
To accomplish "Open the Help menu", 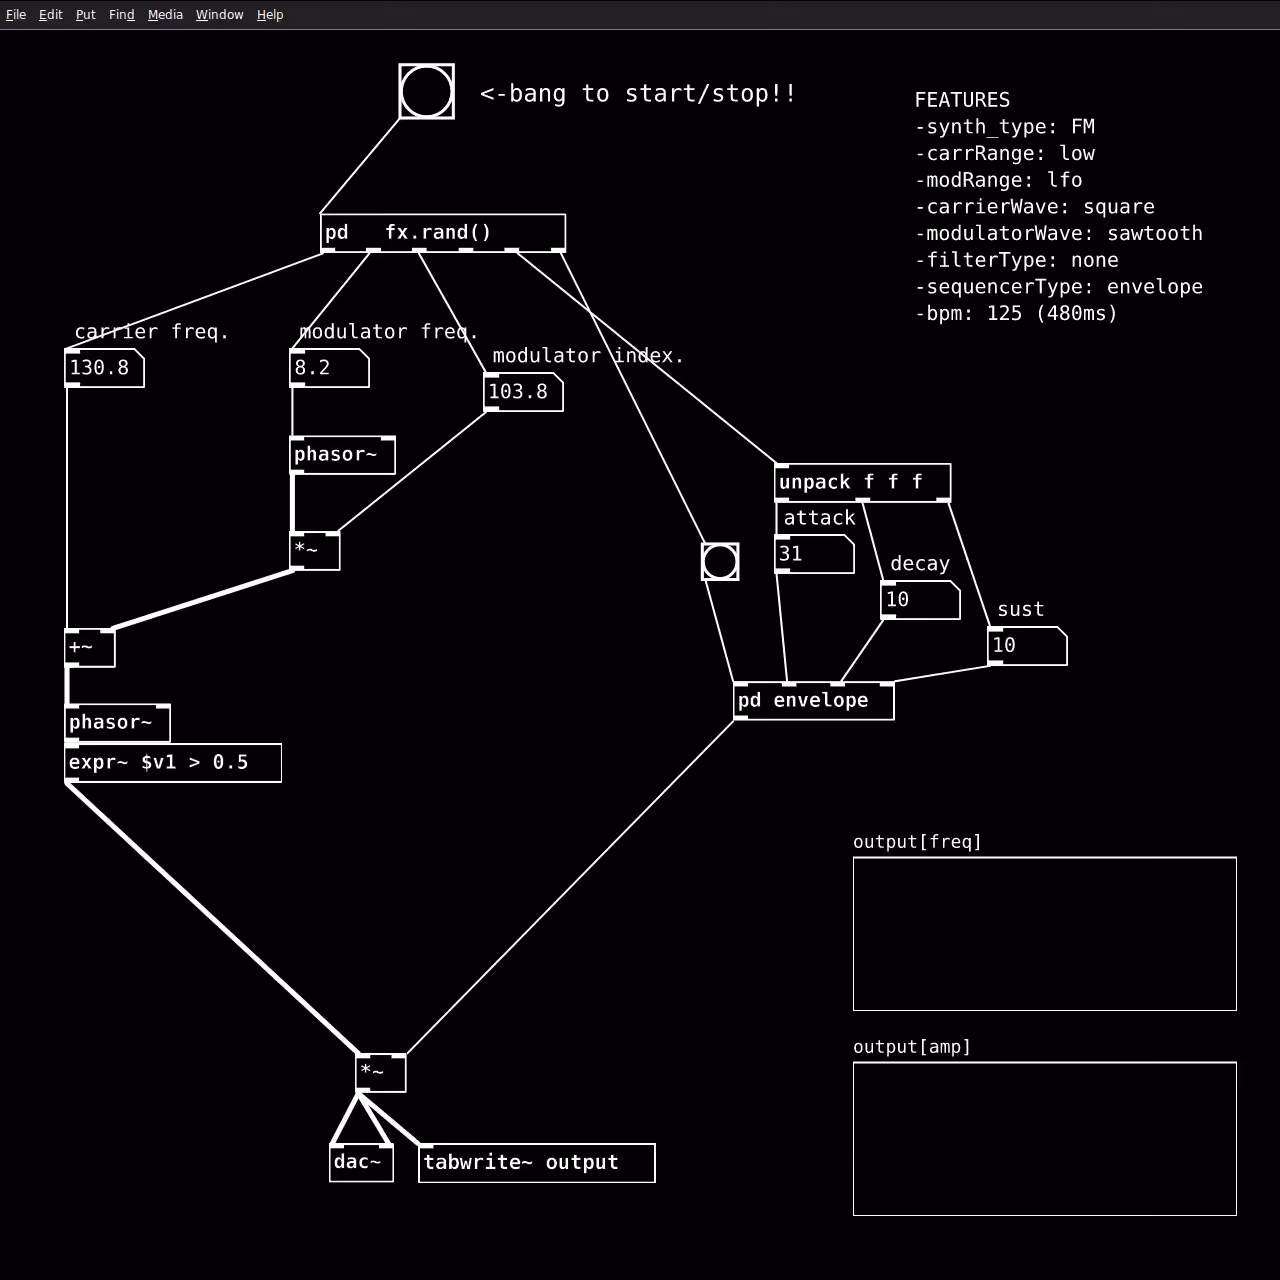I will point(270,15).
